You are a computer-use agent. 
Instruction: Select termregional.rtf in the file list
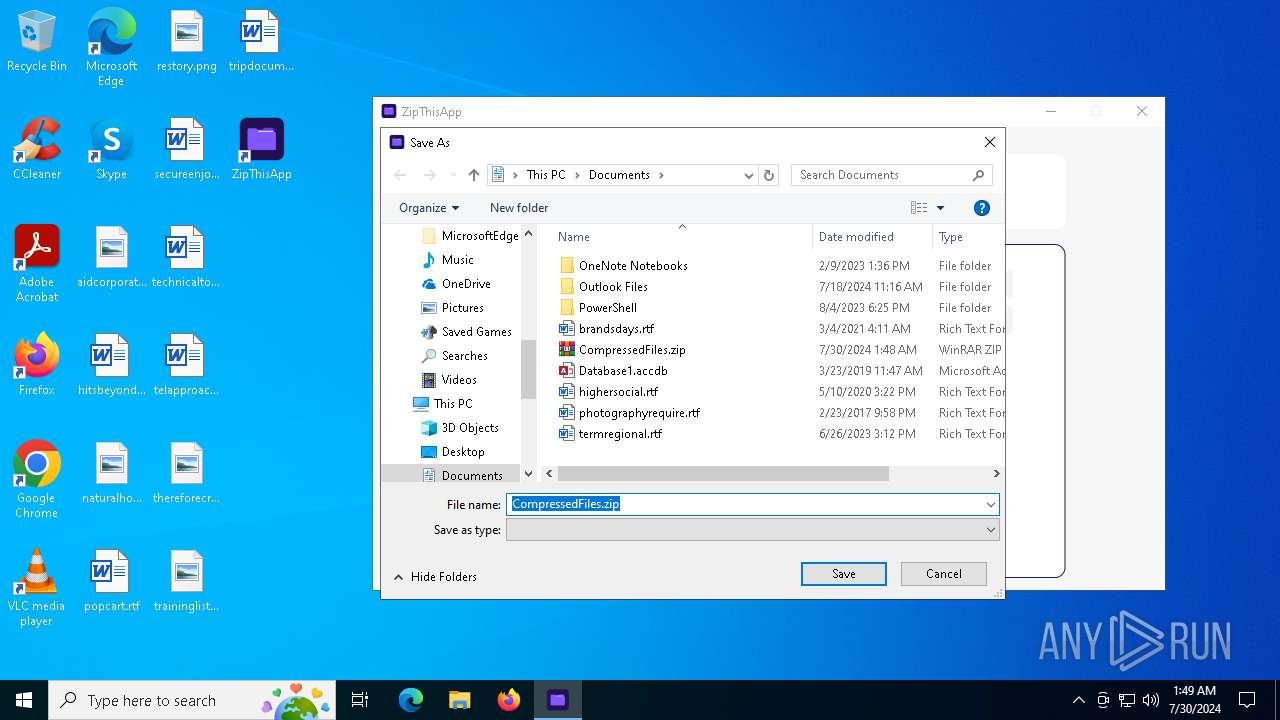coord(620,434)
